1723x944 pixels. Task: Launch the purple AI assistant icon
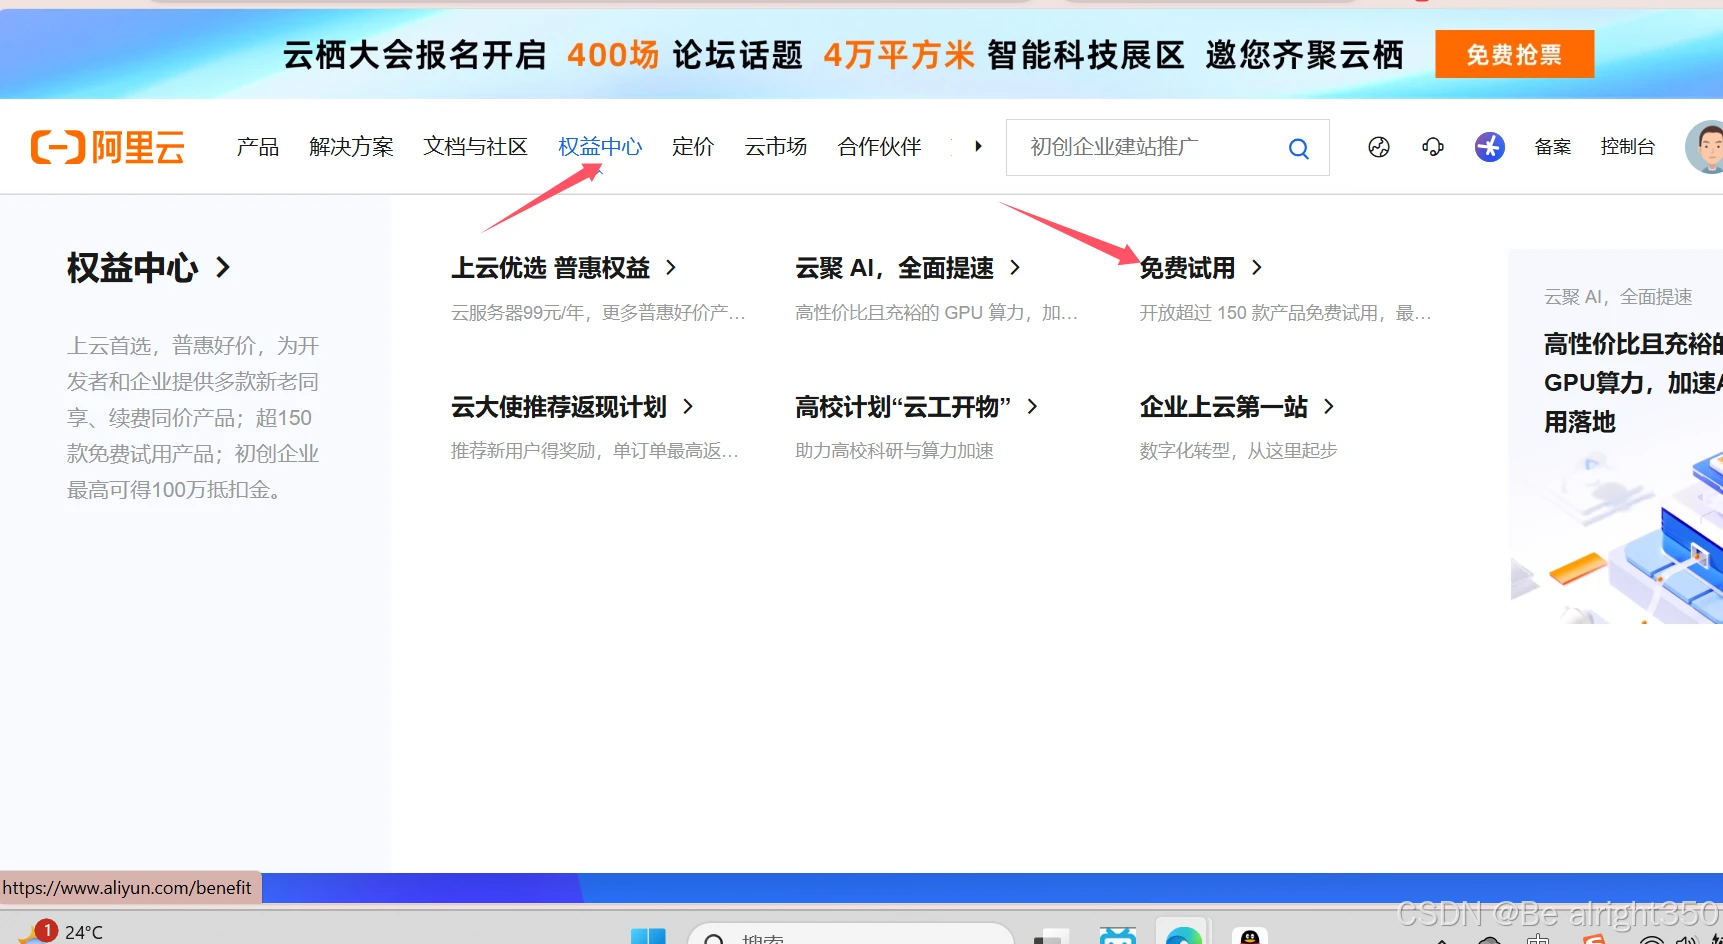tap(1490, 147)
